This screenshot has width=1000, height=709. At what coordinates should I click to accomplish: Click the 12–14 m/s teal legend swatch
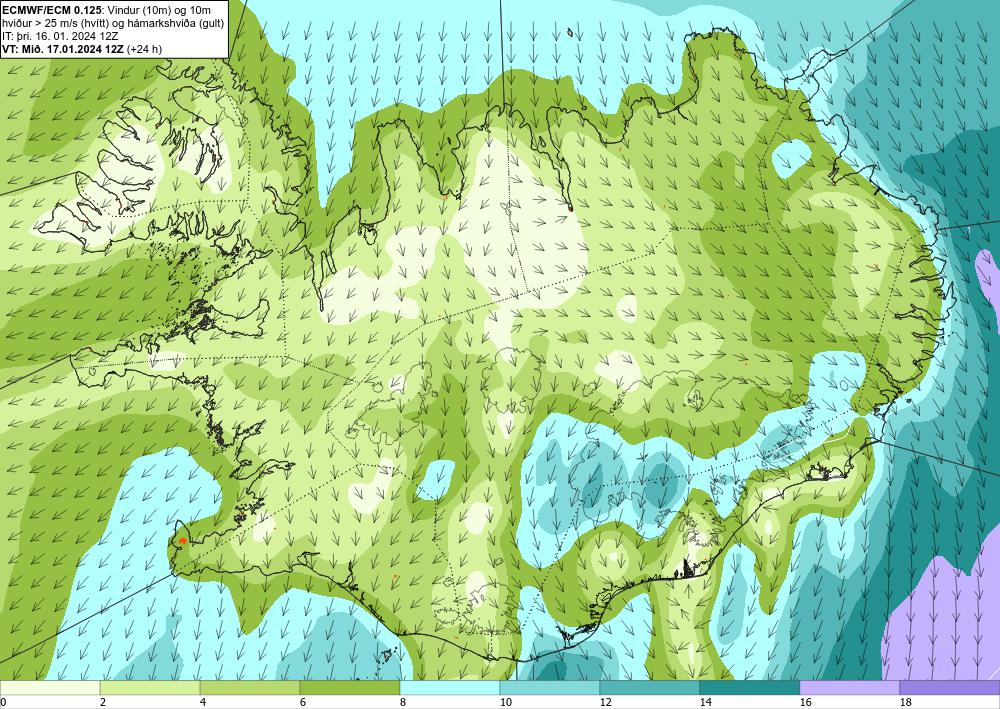tap(650, 688)
